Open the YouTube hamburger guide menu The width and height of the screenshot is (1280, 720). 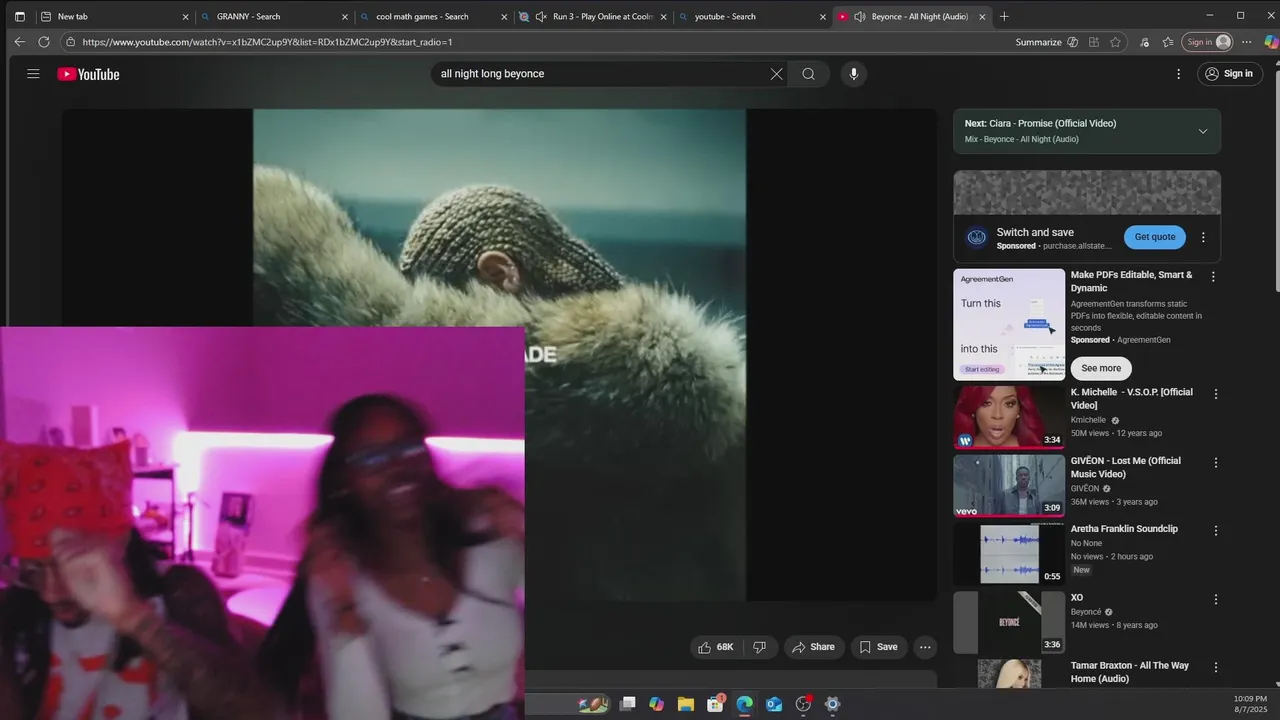[x=33, y=74]
